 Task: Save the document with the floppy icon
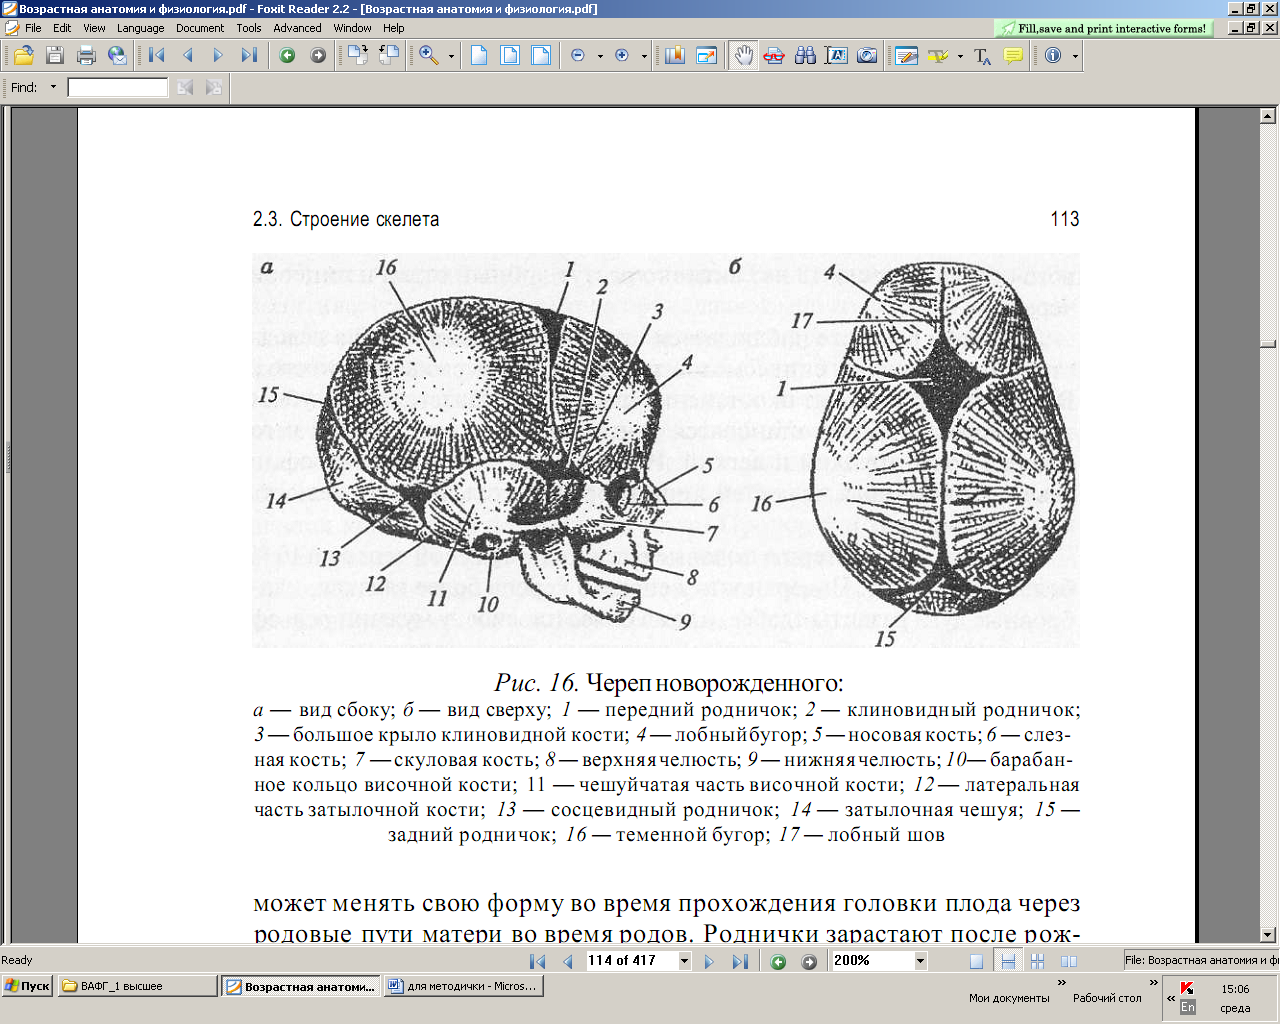55,56
